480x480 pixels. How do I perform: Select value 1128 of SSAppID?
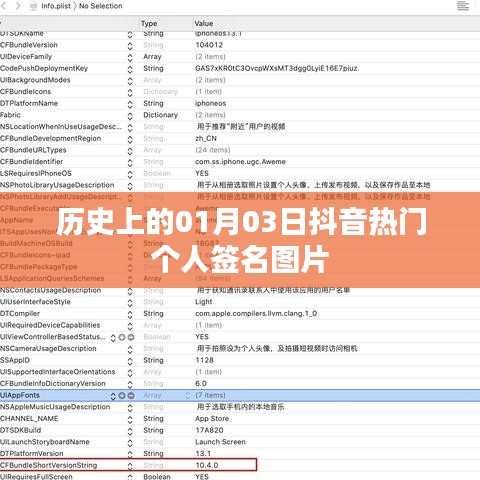click(204, 360)
